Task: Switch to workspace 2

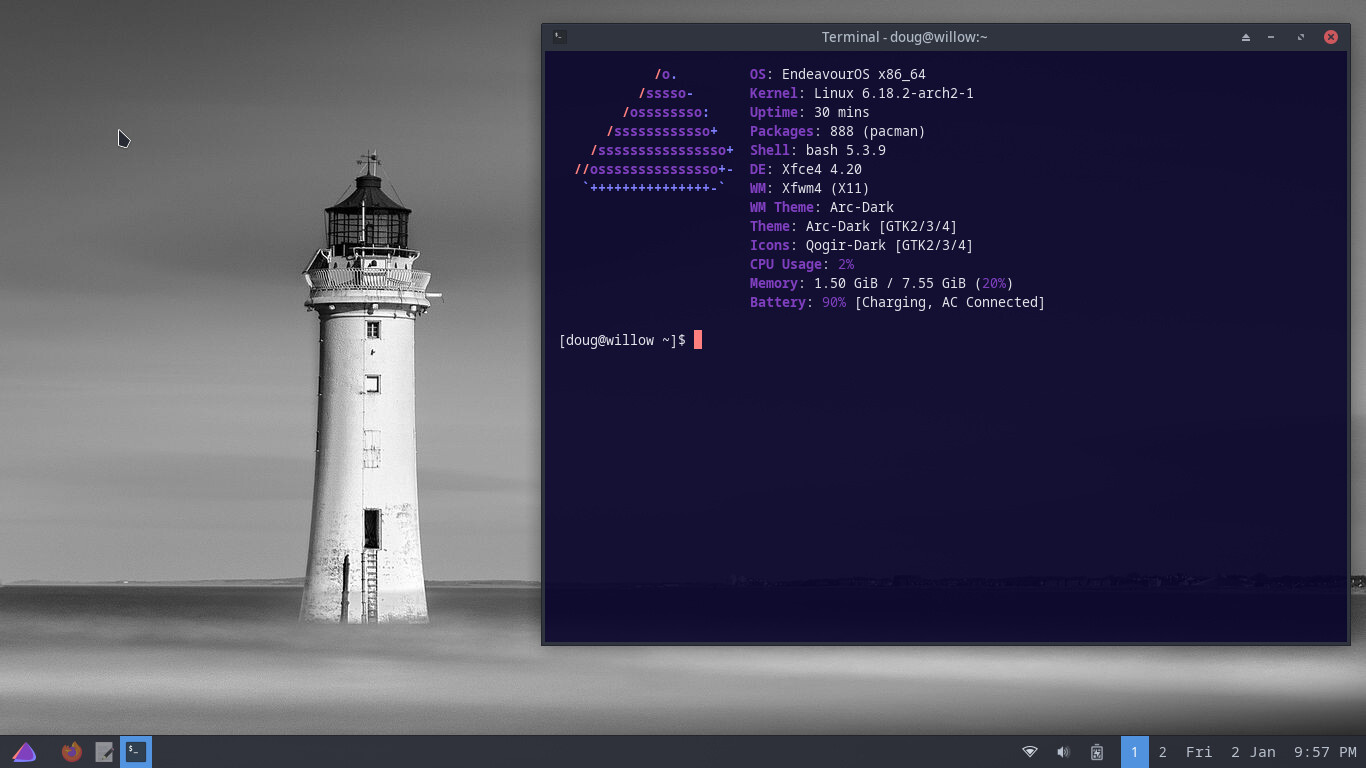Action: tap(1162, 752)
